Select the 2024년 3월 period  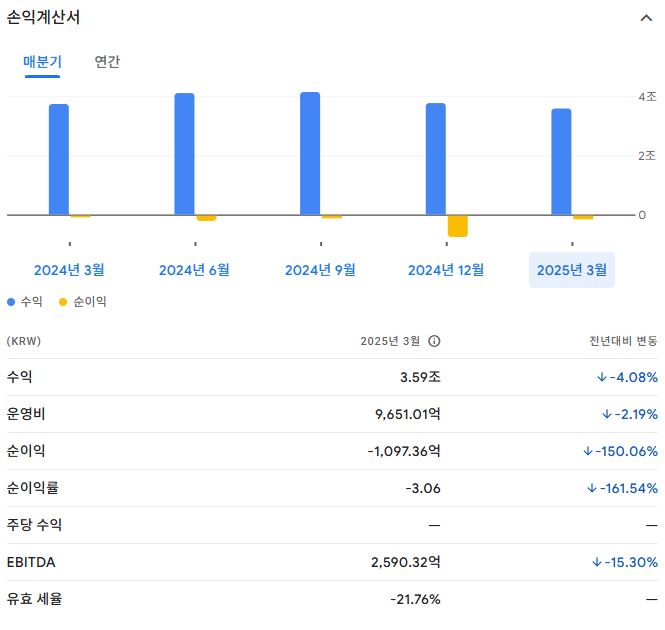[69, 270]
